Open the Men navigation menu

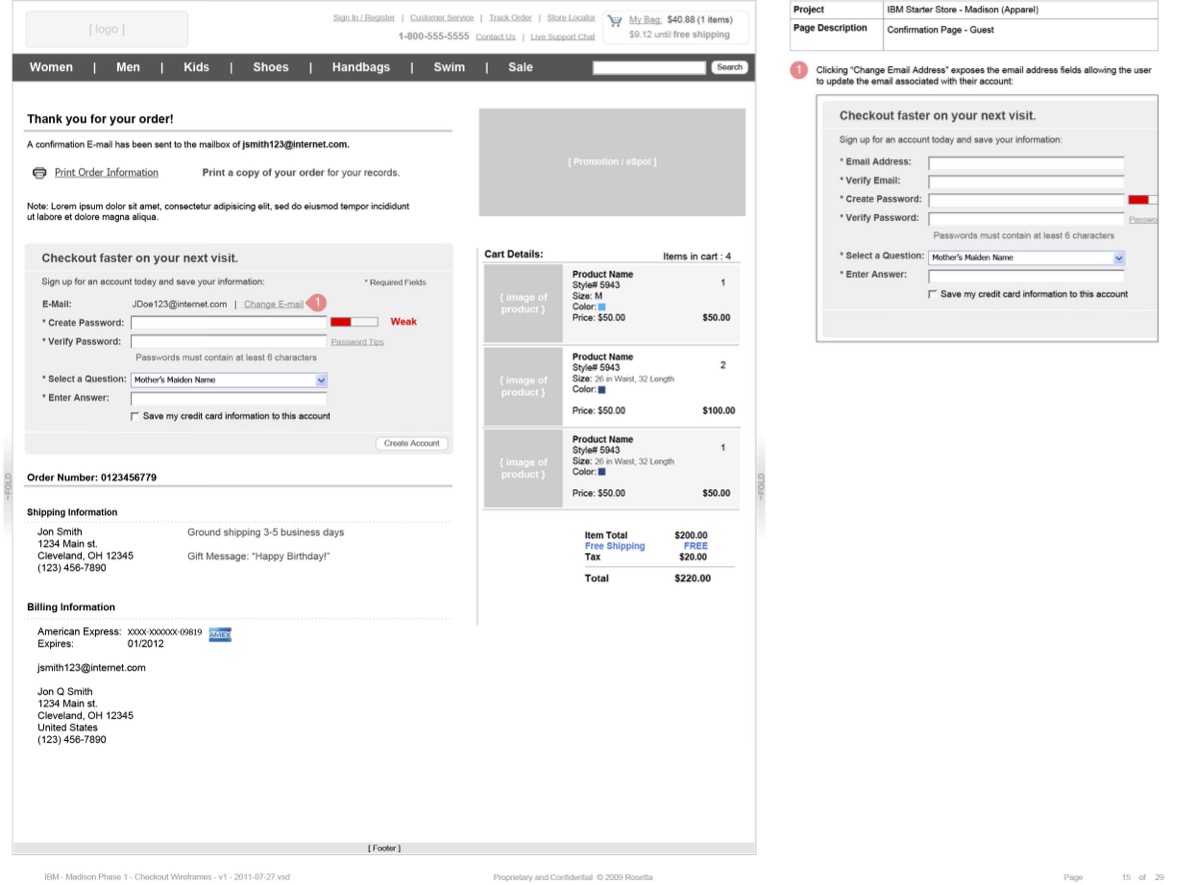pos(128,67)
